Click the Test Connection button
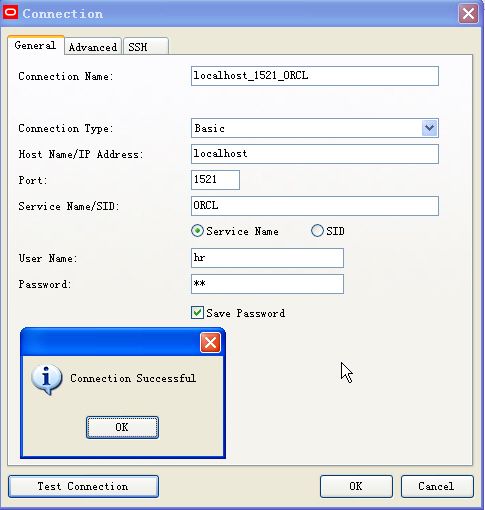This screenshot has width=485, height=510. 83,486
